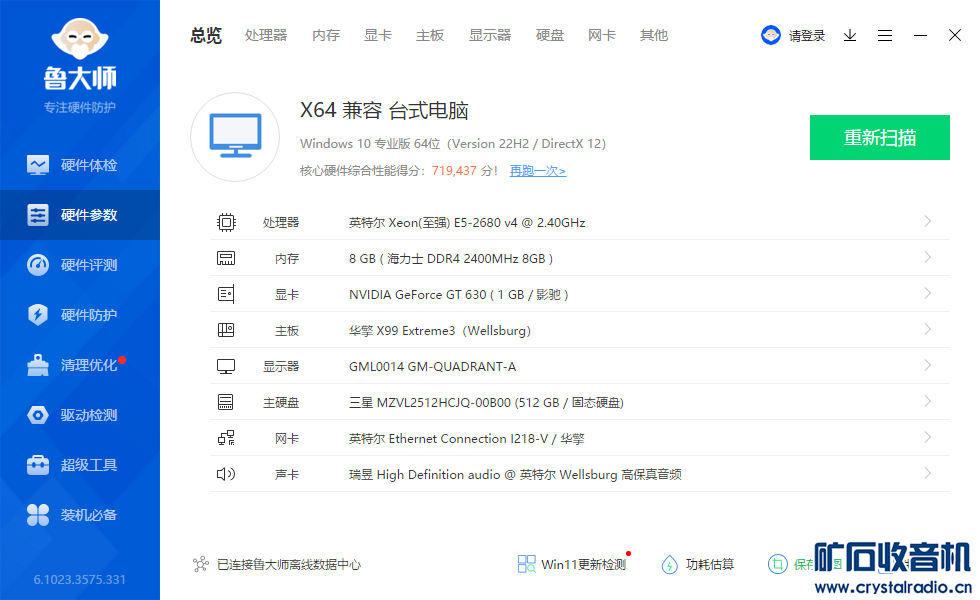This screenshot has height=600, width=980.
Task: Click the score value 719,437
Action: [454, 171]
